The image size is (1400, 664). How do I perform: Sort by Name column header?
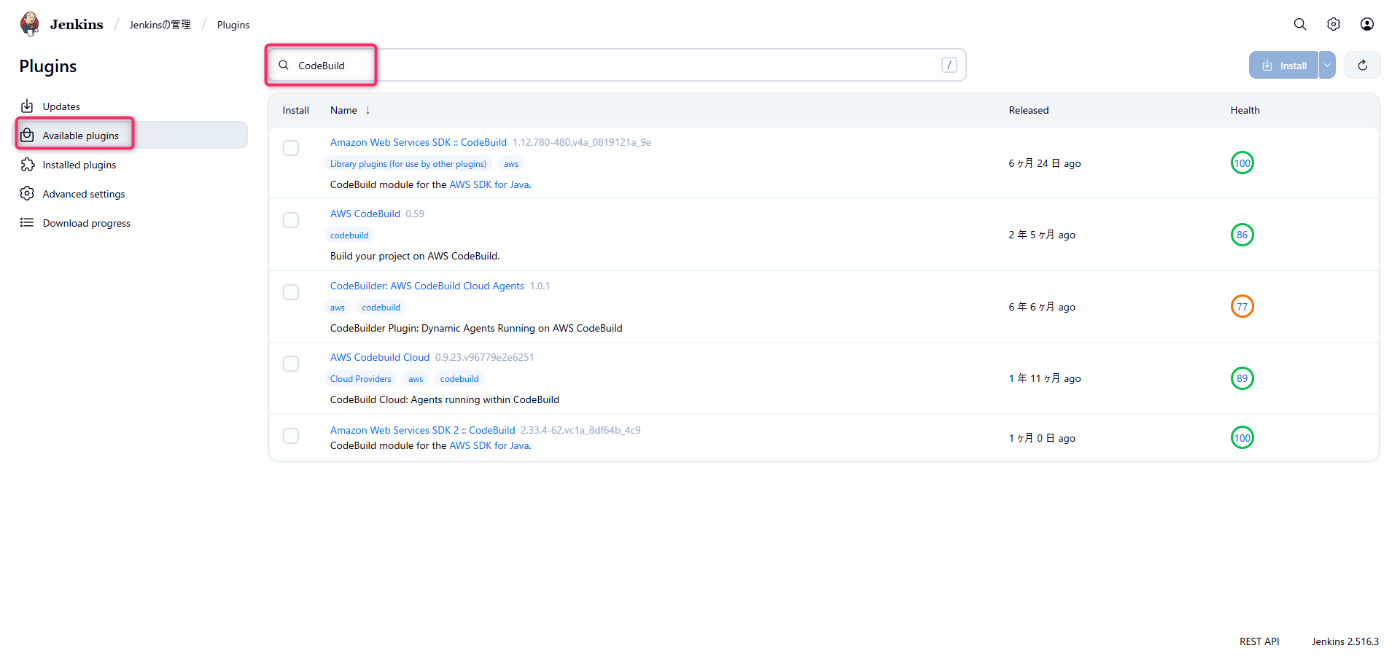tap(350, 110)
